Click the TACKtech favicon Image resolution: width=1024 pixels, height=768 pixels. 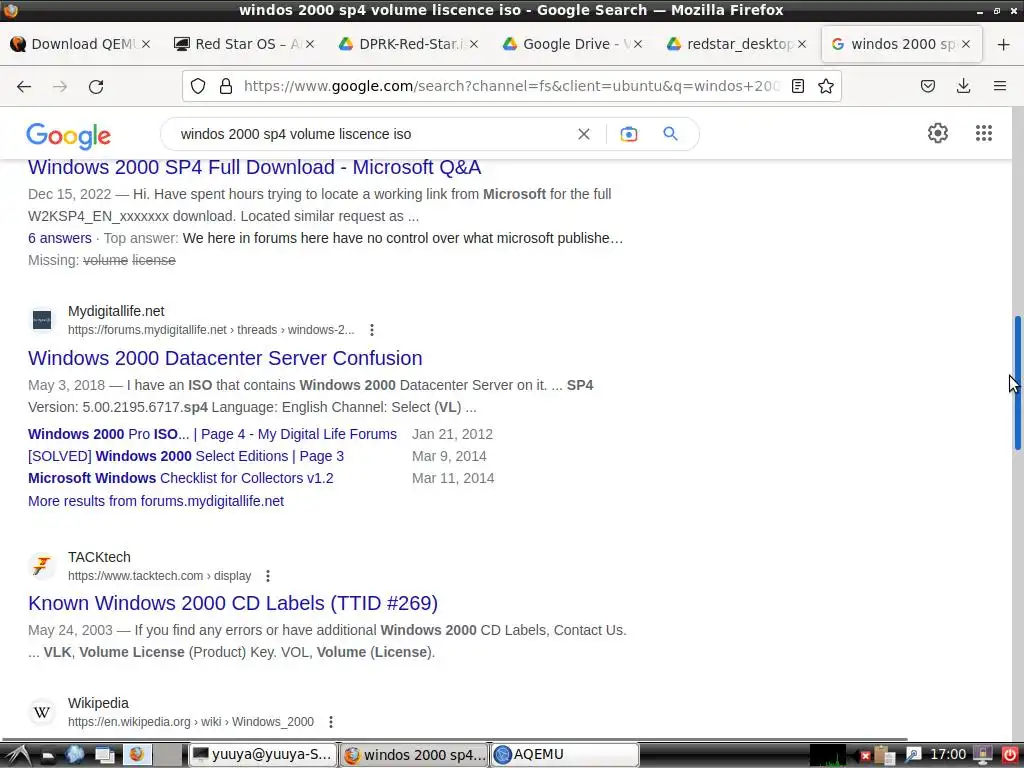pos(42,566)
